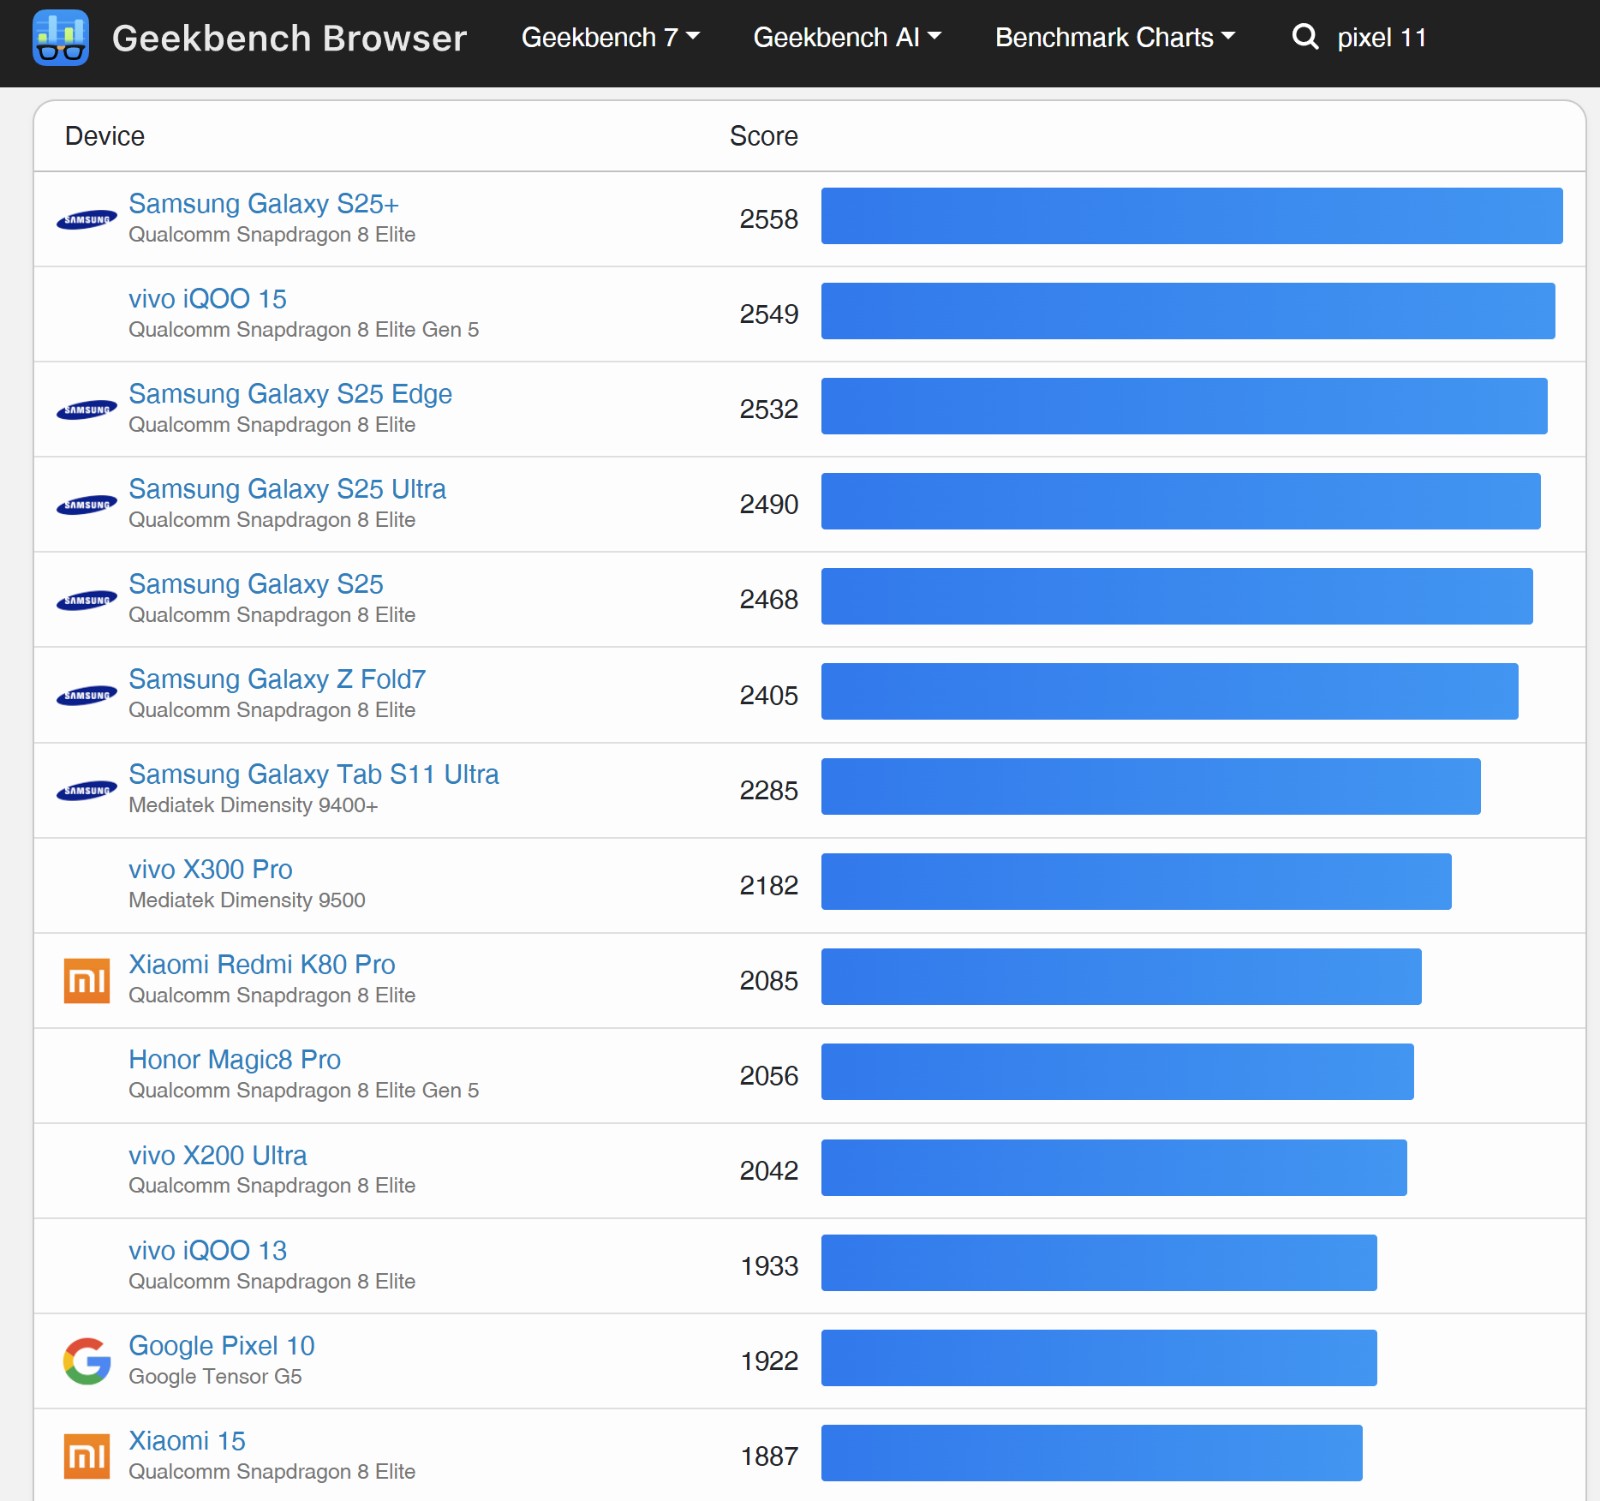Click the Samsung Galaxy S25+ score bar
Image resolution: width=1600 pixels, height=1501 pixels.
[1192, 216]
